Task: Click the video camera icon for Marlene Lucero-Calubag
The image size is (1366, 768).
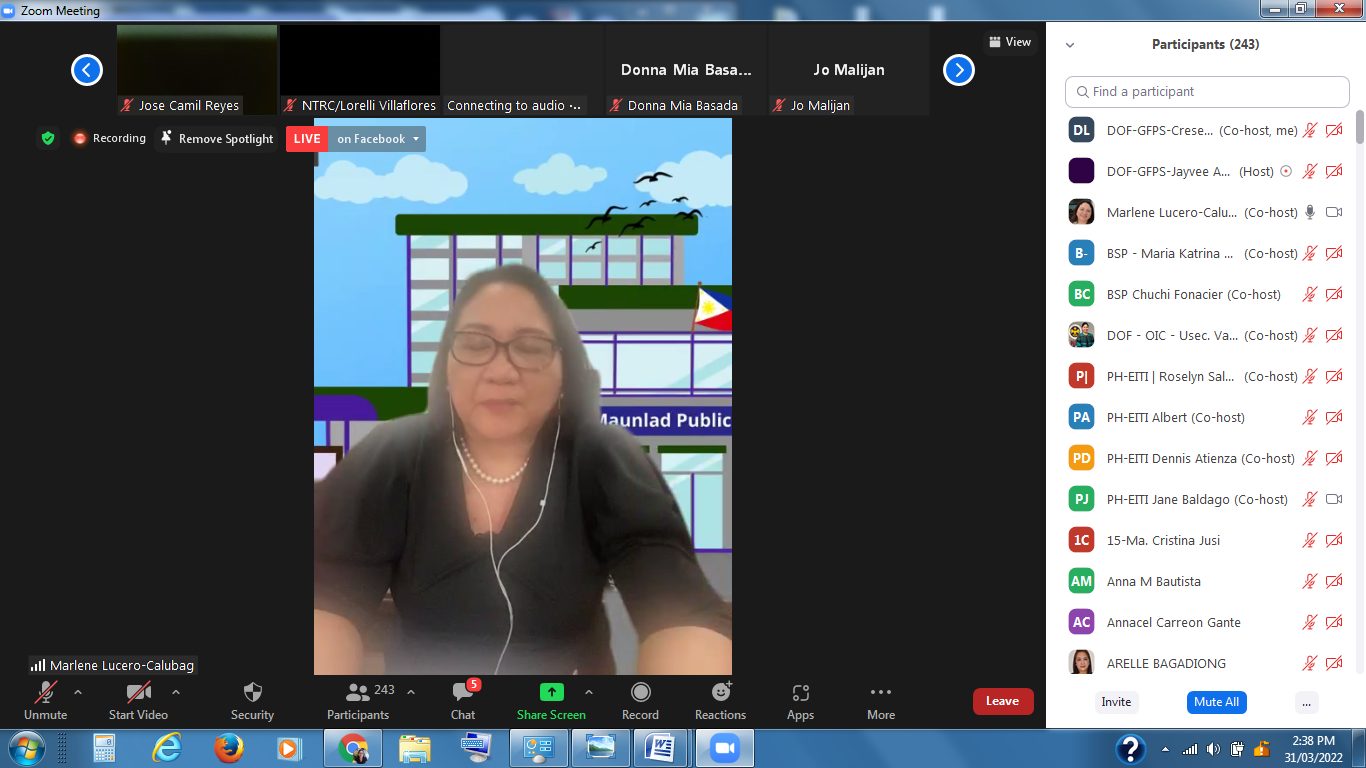Action: 1334,212
